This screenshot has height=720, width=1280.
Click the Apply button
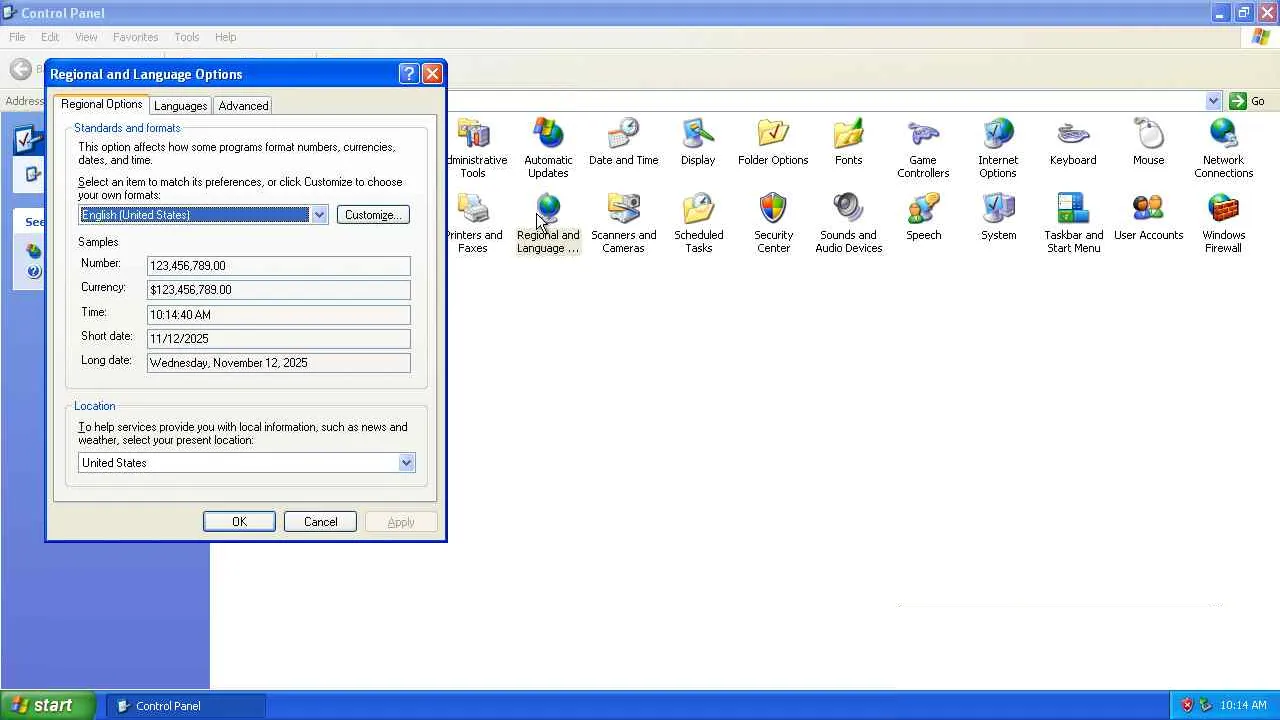(401, 522)
